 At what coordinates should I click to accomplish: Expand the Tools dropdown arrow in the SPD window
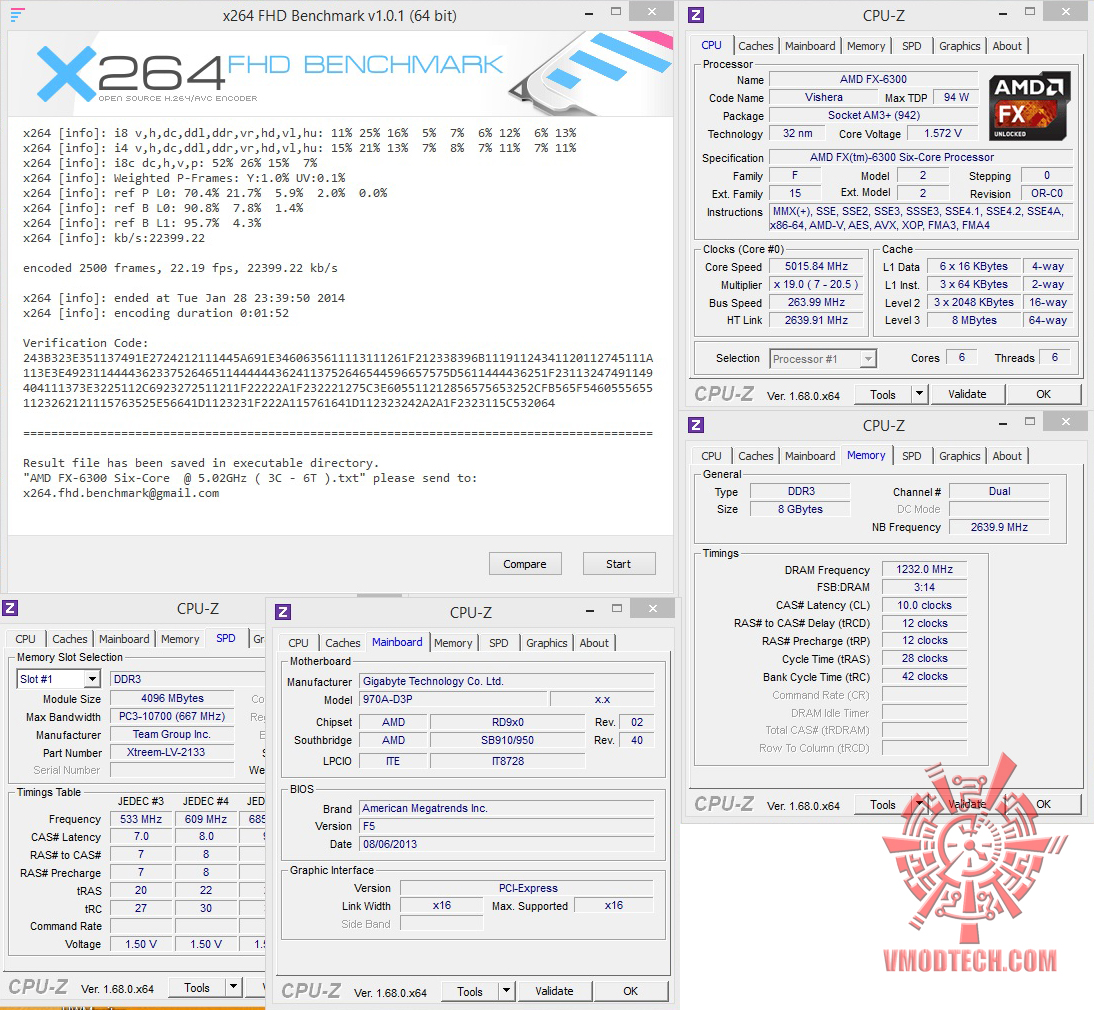click(234, 988)
